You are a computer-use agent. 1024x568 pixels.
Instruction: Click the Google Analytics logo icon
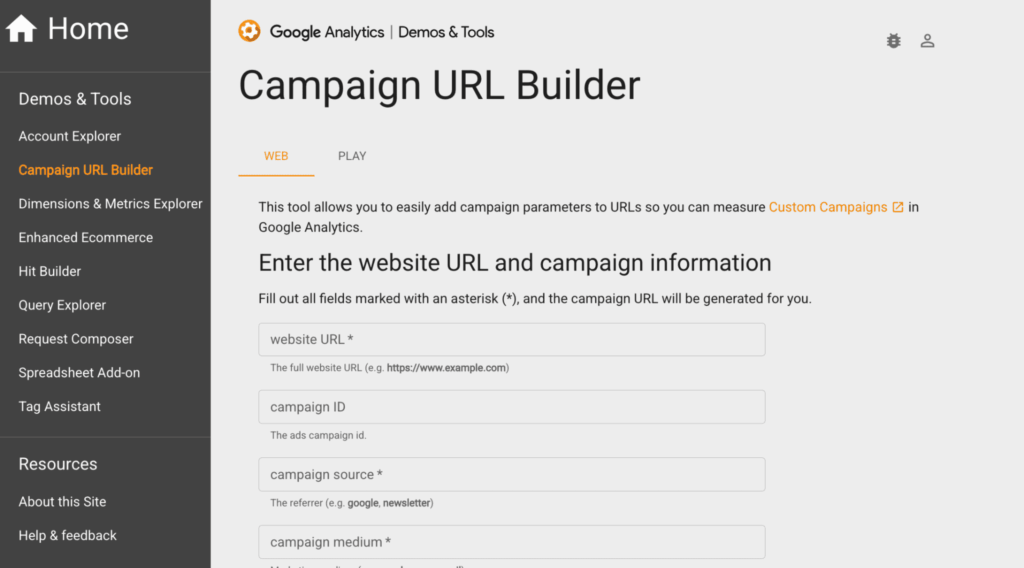click(249, 32)
